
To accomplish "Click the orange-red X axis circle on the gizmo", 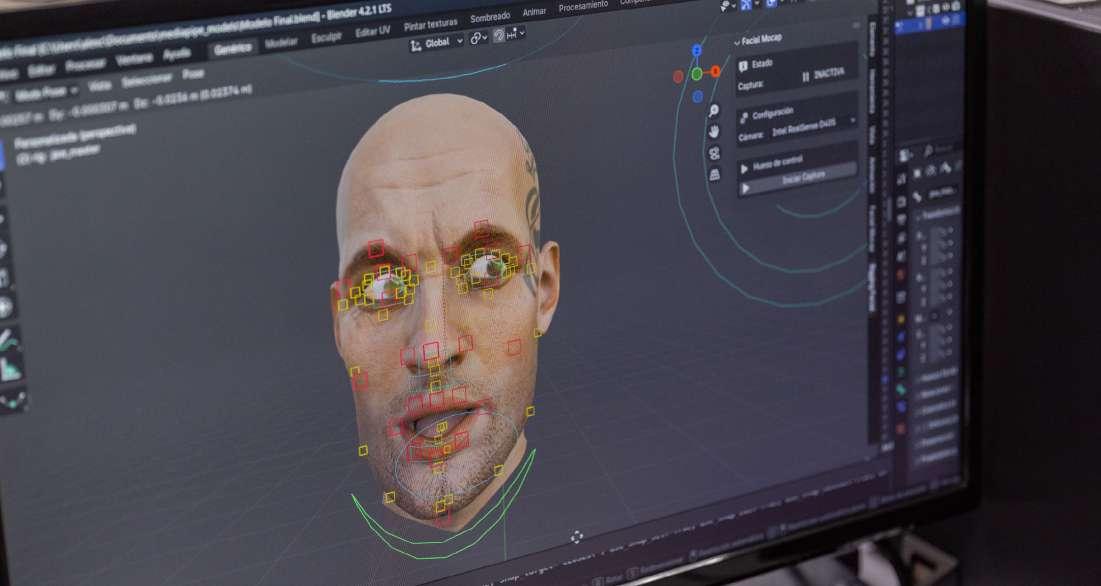I will pyautogui.click(x=715, y=71).
